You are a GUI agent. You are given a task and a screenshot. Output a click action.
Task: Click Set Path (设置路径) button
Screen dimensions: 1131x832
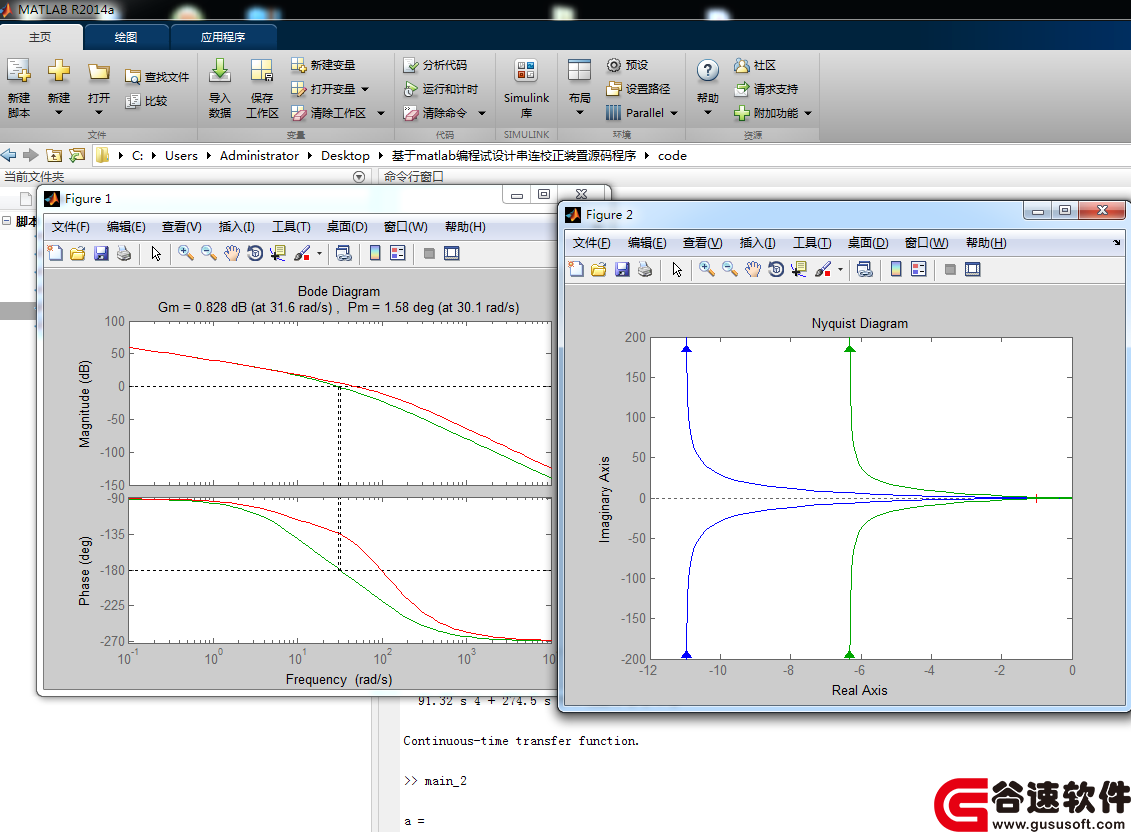click(638, 89)
